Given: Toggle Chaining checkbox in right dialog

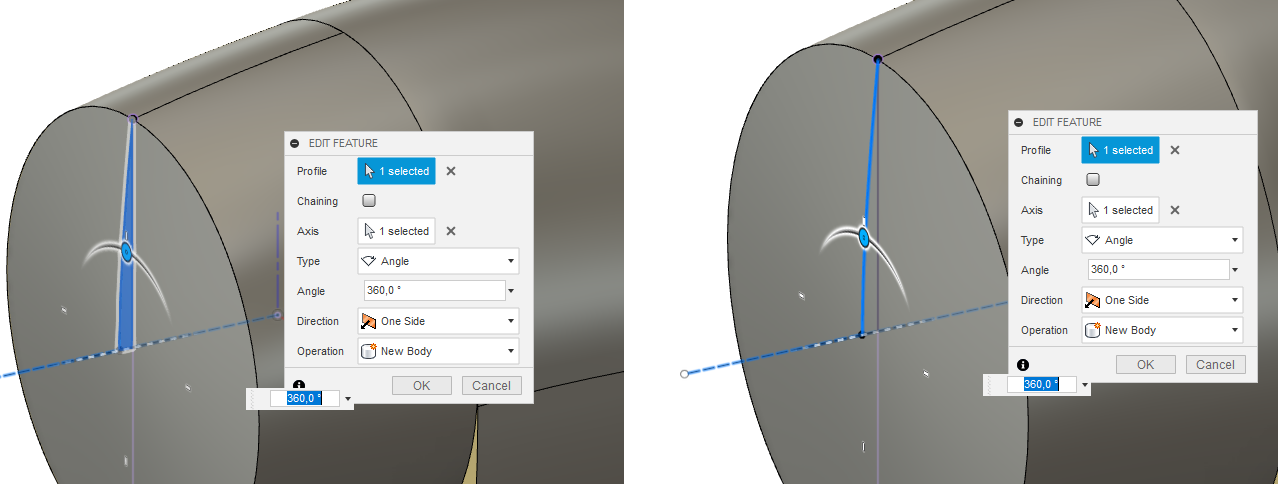Looking at the screenshot, I should pos(1093,180).
